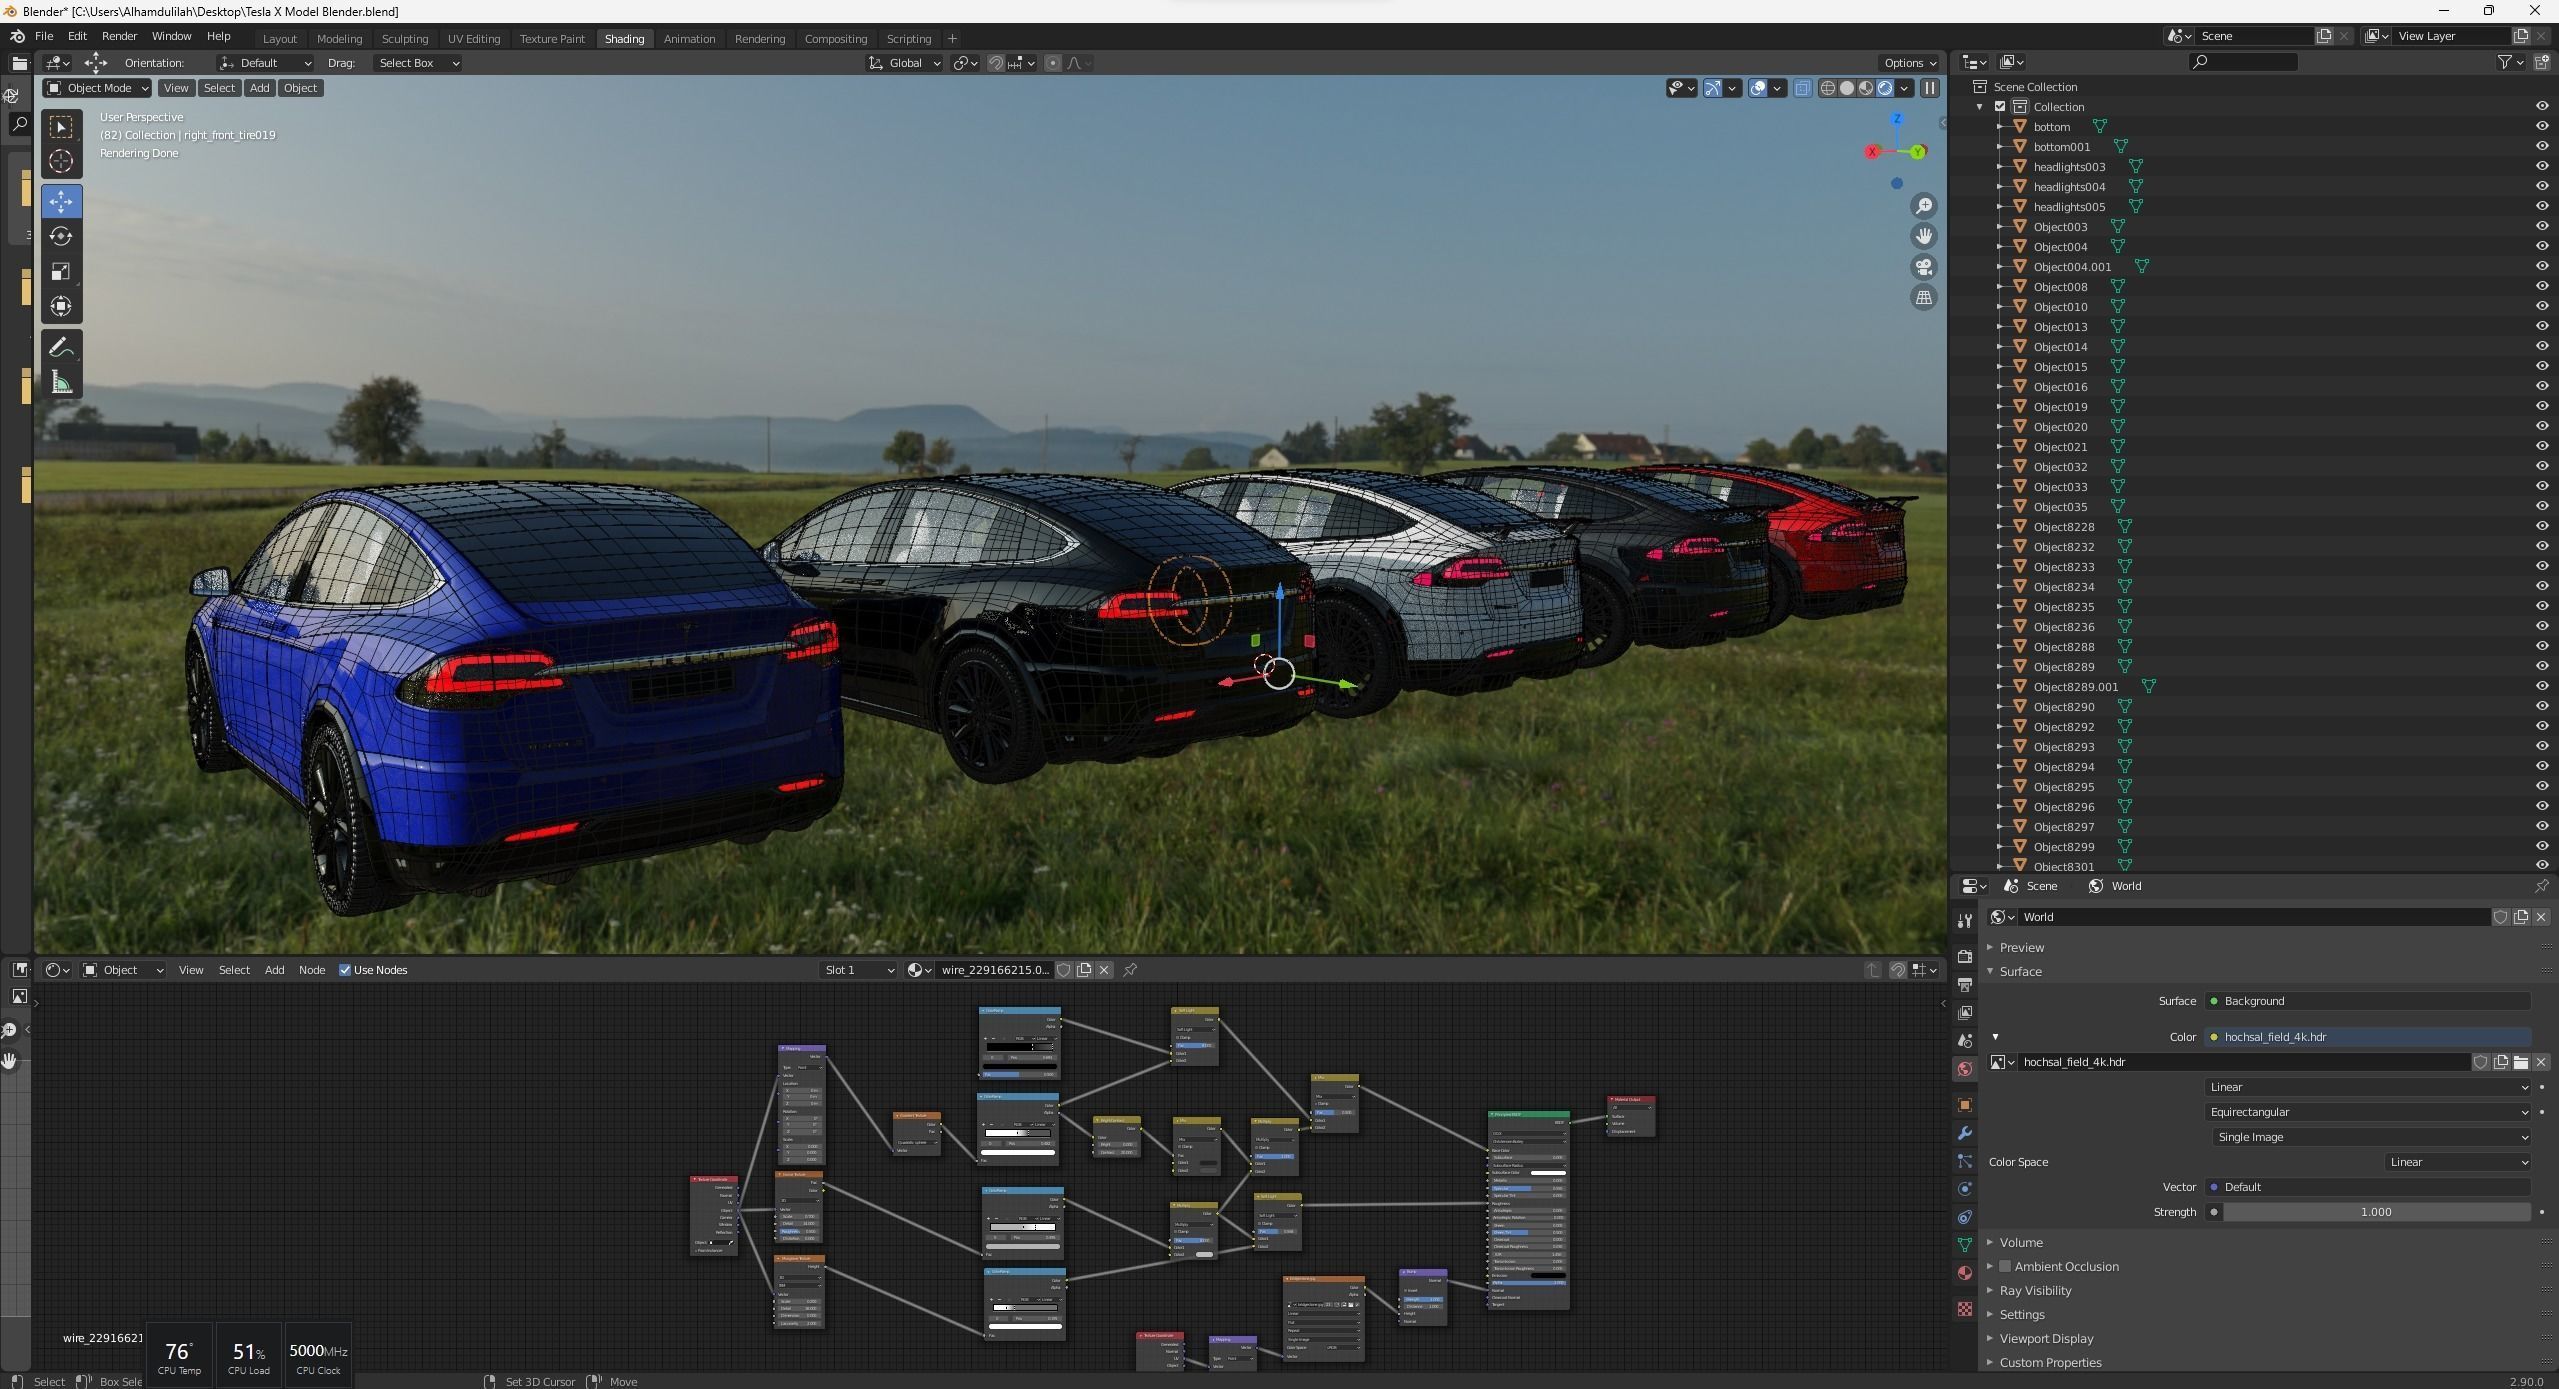Select the Rotate tool
Screen dimensions: 2559x1389
[61, 236]
